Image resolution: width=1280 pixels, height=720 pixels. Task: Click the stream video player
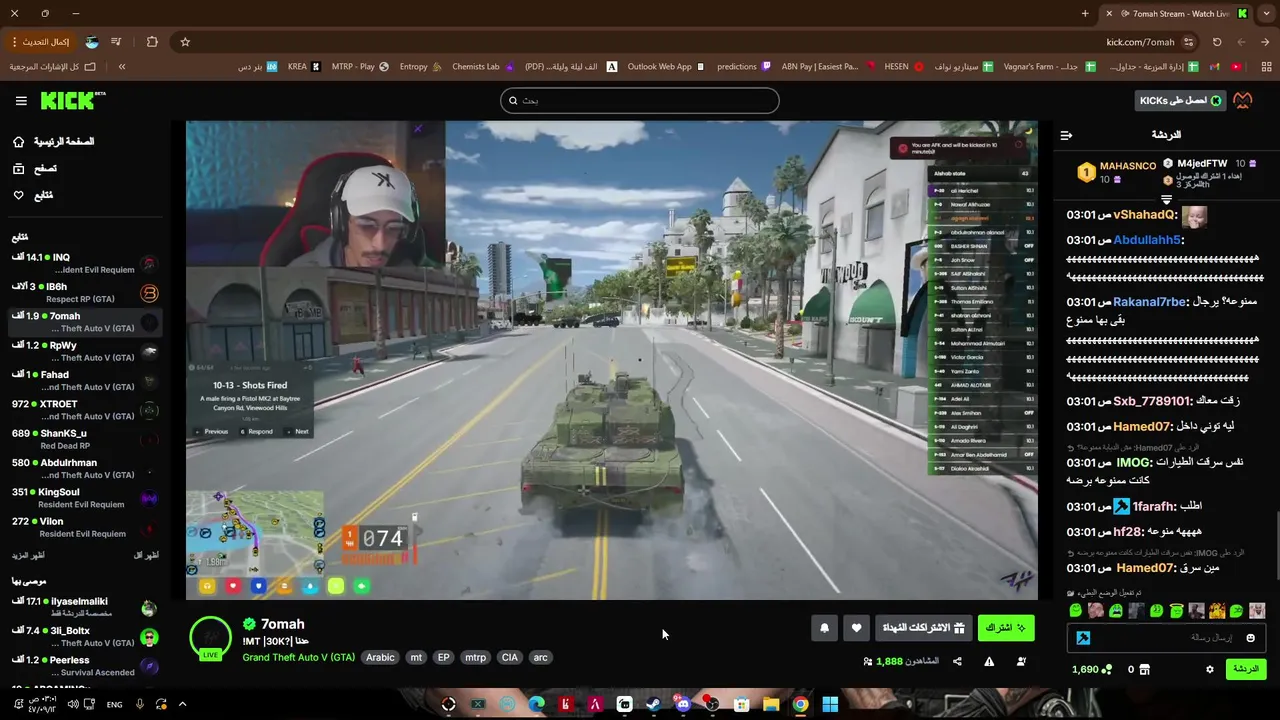[611, 360]
